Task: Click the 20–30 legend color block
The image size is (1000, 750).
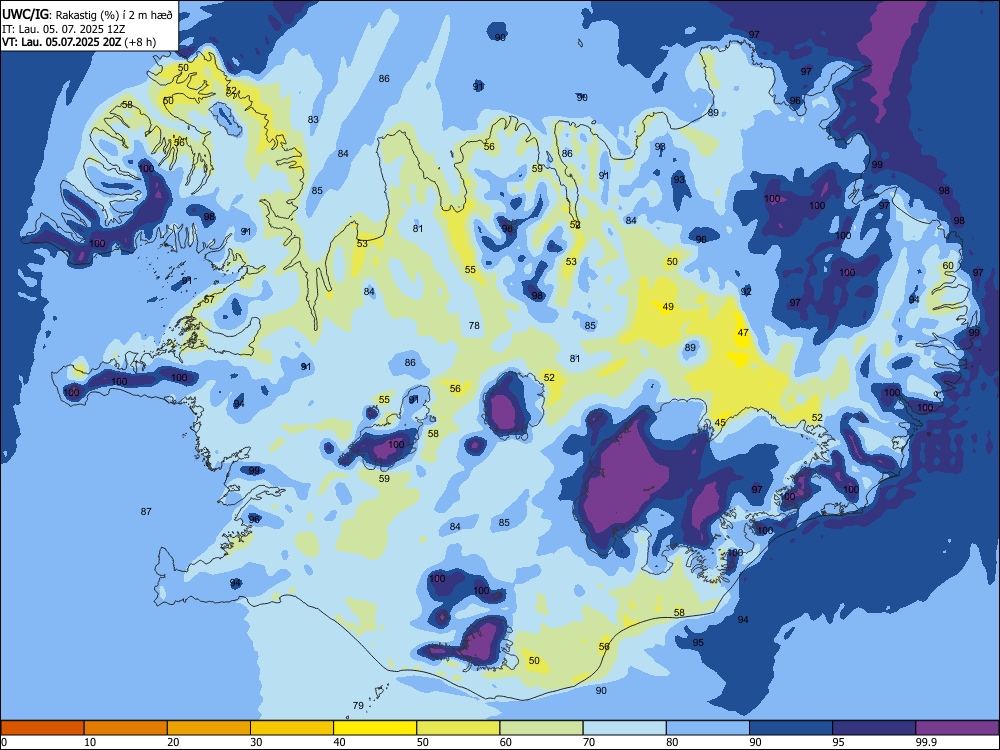Action: point(209,728)
